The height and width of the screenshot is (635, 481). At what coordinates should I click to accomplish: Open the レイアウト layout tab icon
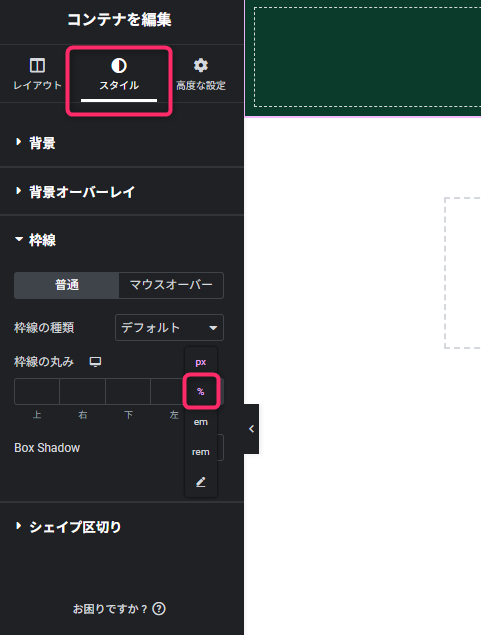coord(37,65)
